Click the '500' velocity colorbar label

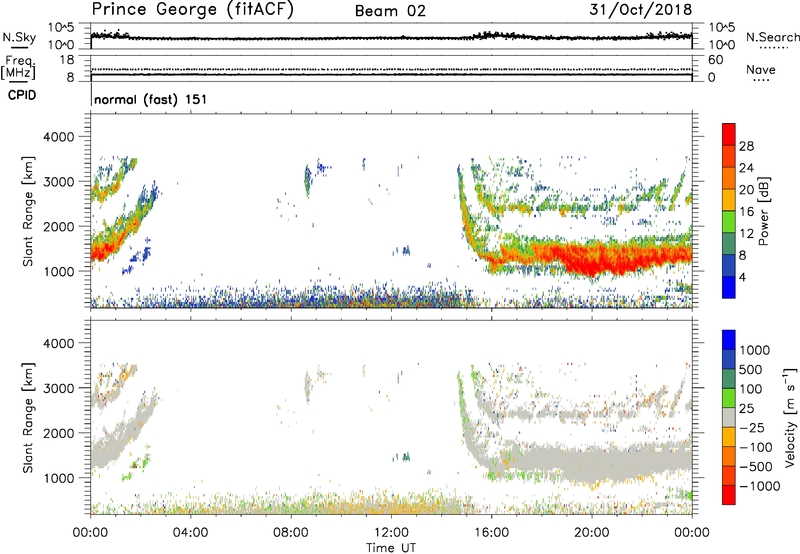pos(751,370)
